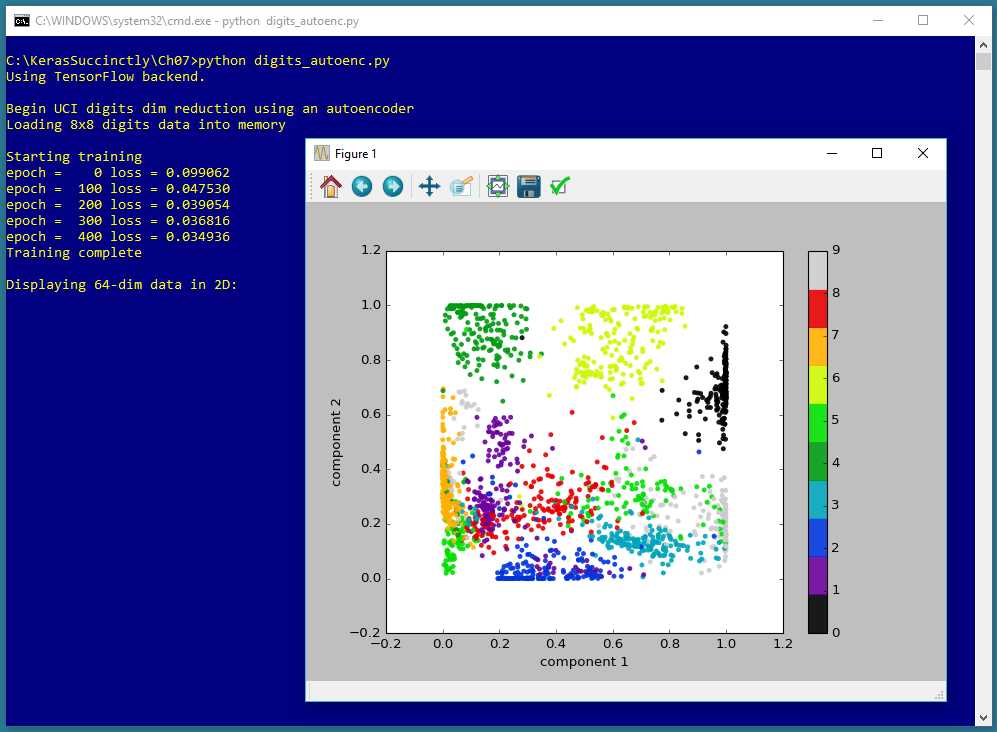Image resolution: width=997 pixels, height=732 pixels.
Task: Click the Figure 1 title text
Action: (x=356, y=153)
